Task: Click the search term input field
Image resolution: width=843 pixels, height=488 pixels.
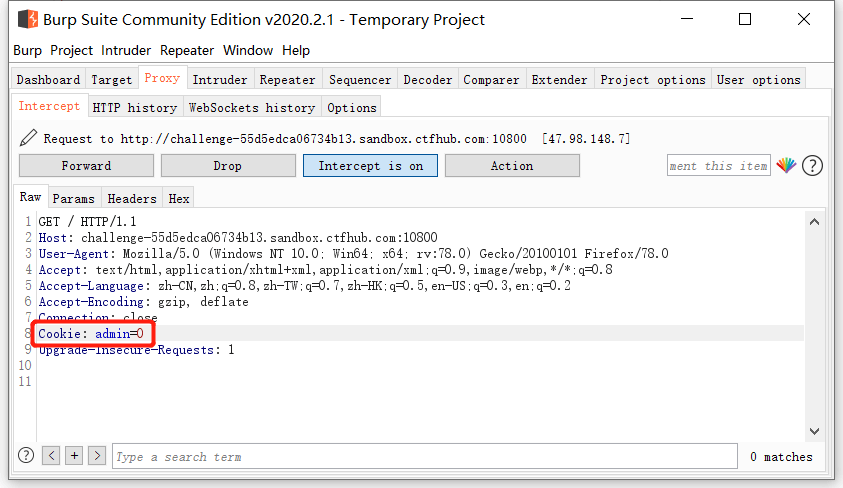Action: click(425, 456)
